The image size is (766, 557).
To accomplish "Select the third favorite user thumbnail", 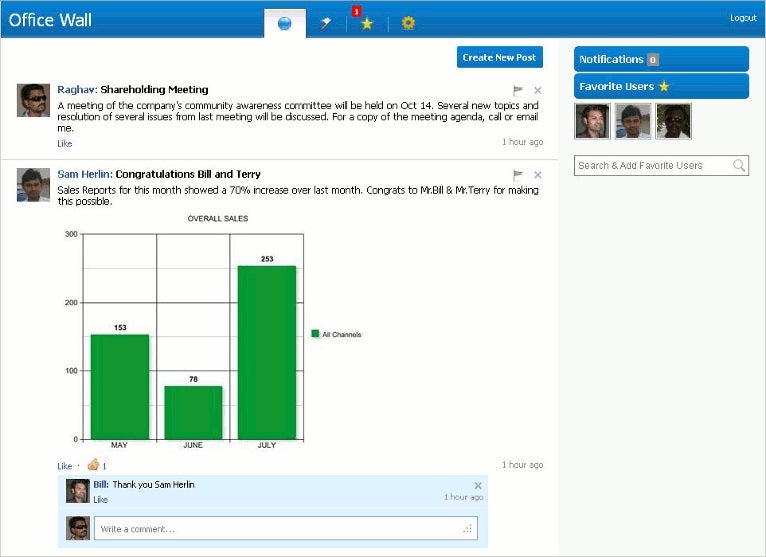I will click(673, 122).
